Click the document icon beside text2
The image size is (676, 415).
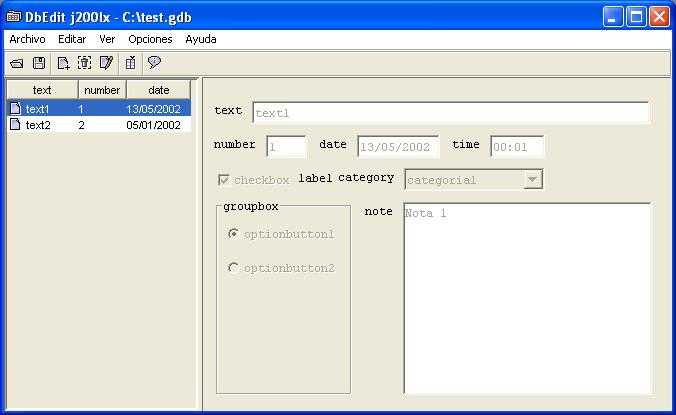coord(15,125)
